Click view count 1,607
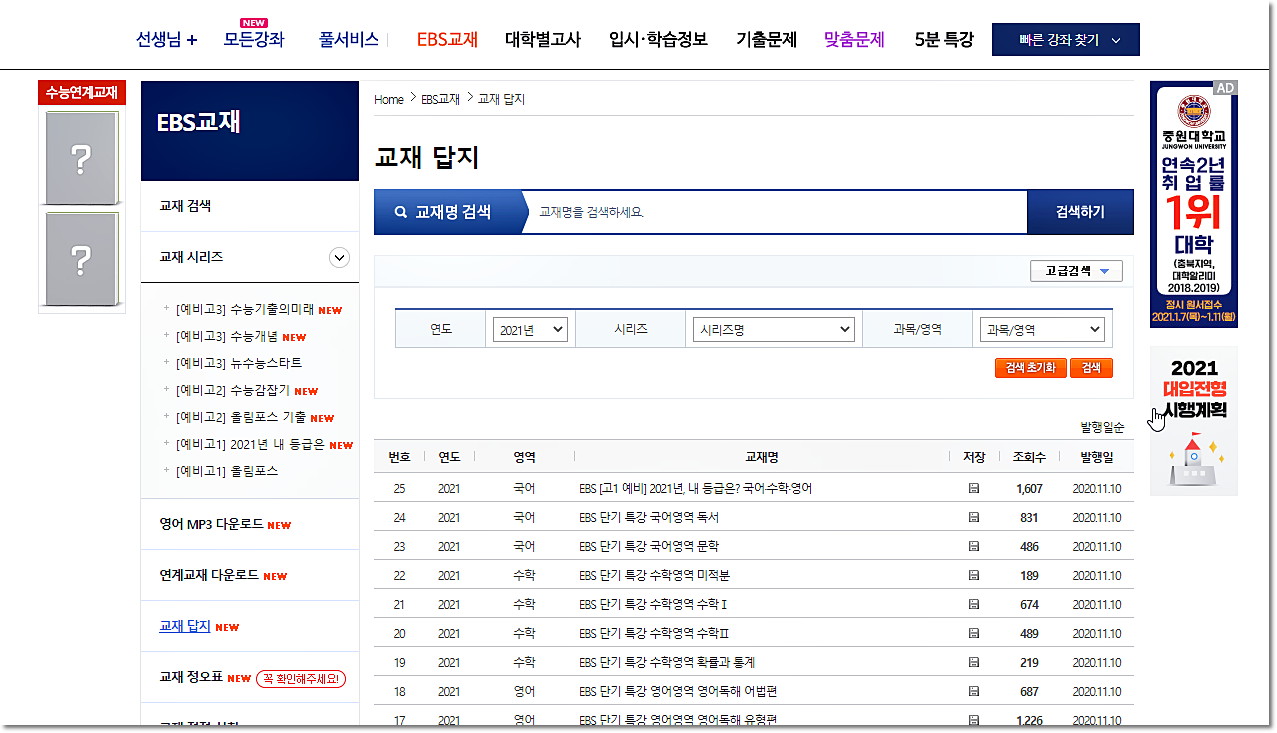 click(x=1029, y=489)
